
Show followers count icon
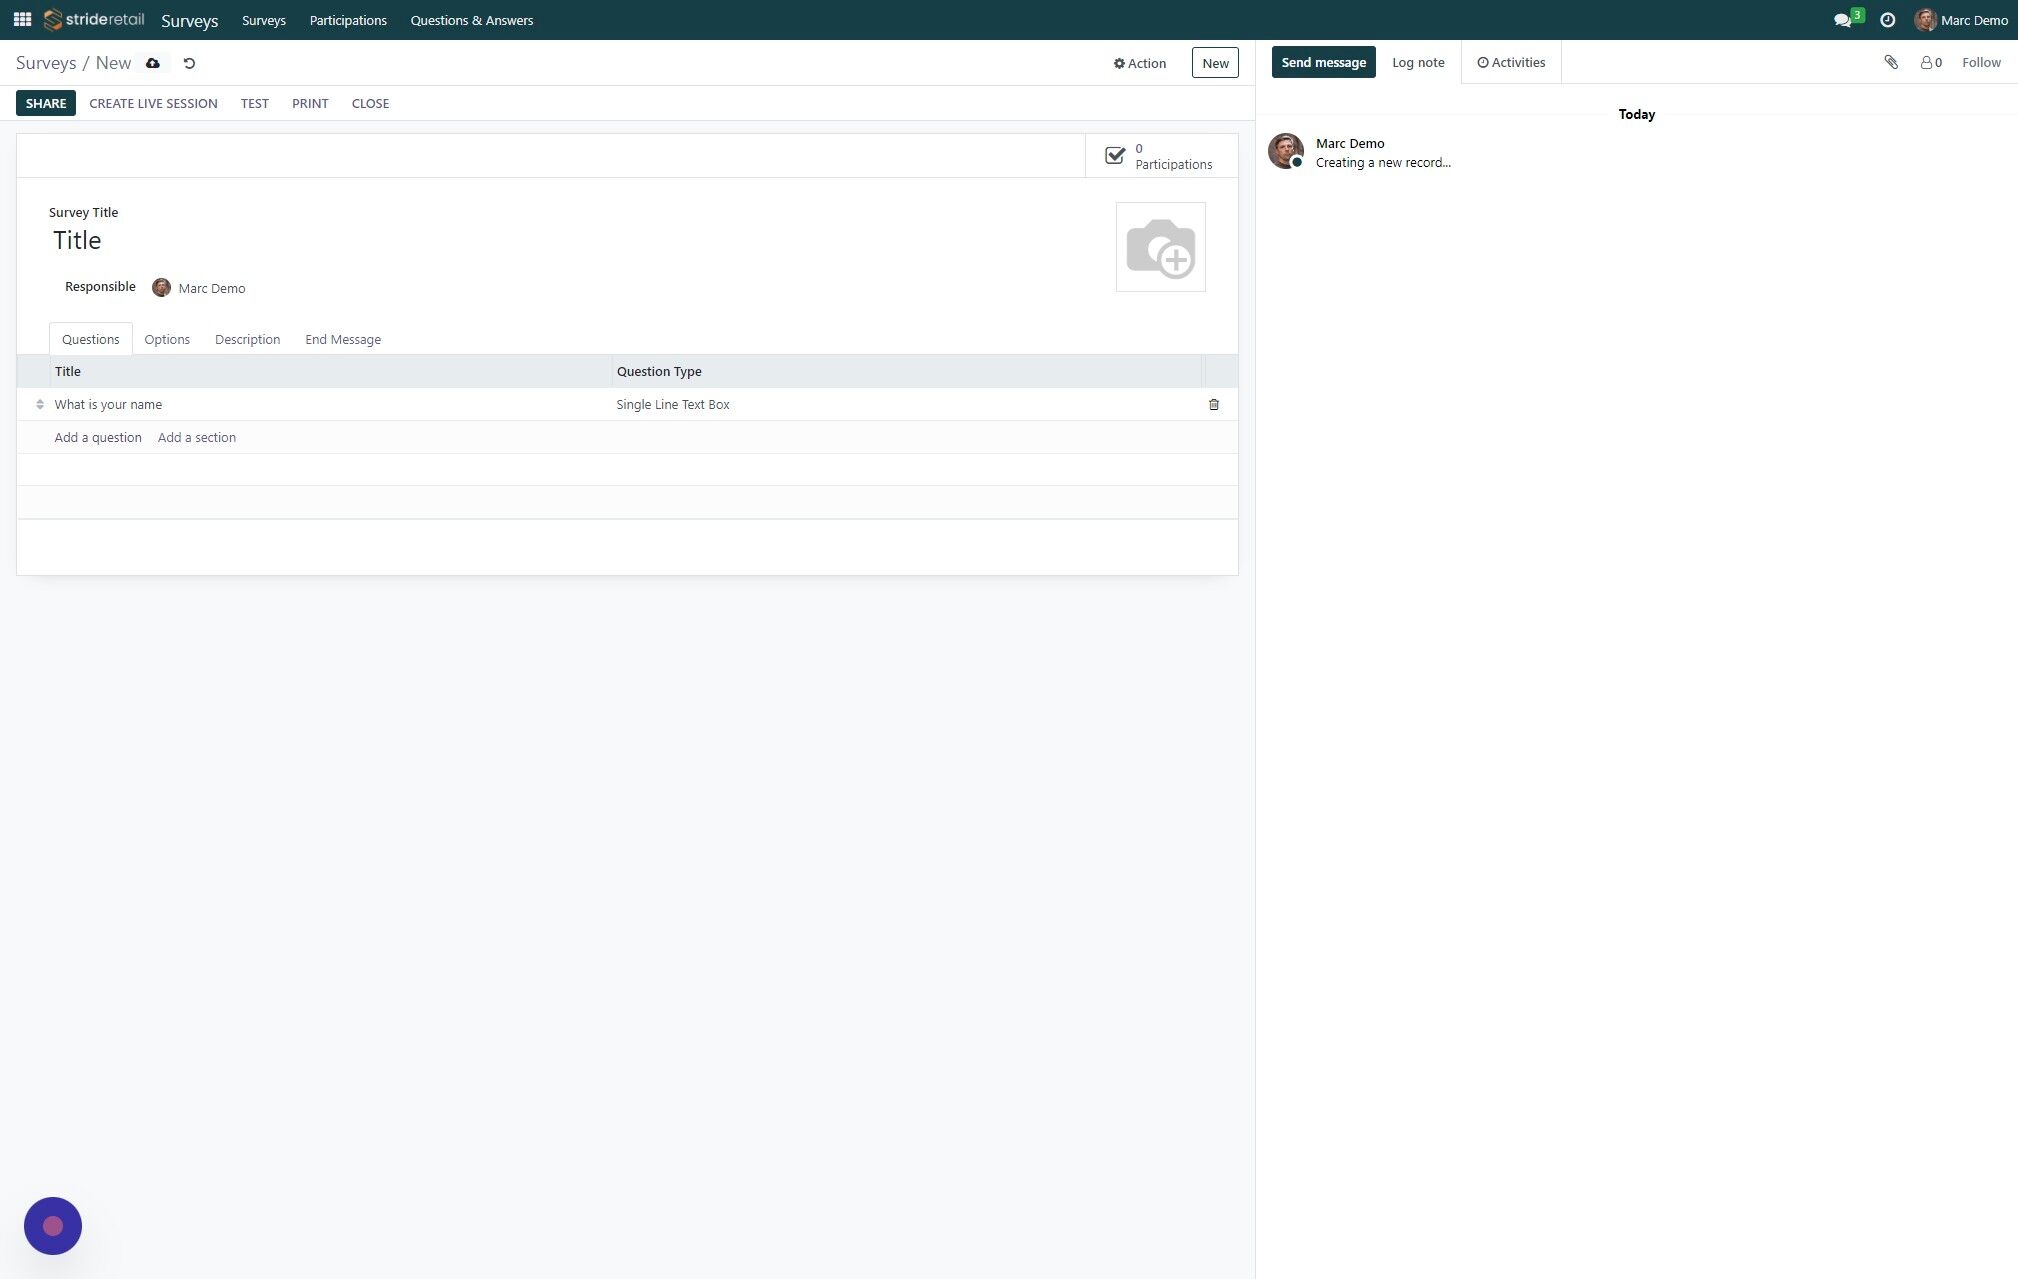(1931, 62)
